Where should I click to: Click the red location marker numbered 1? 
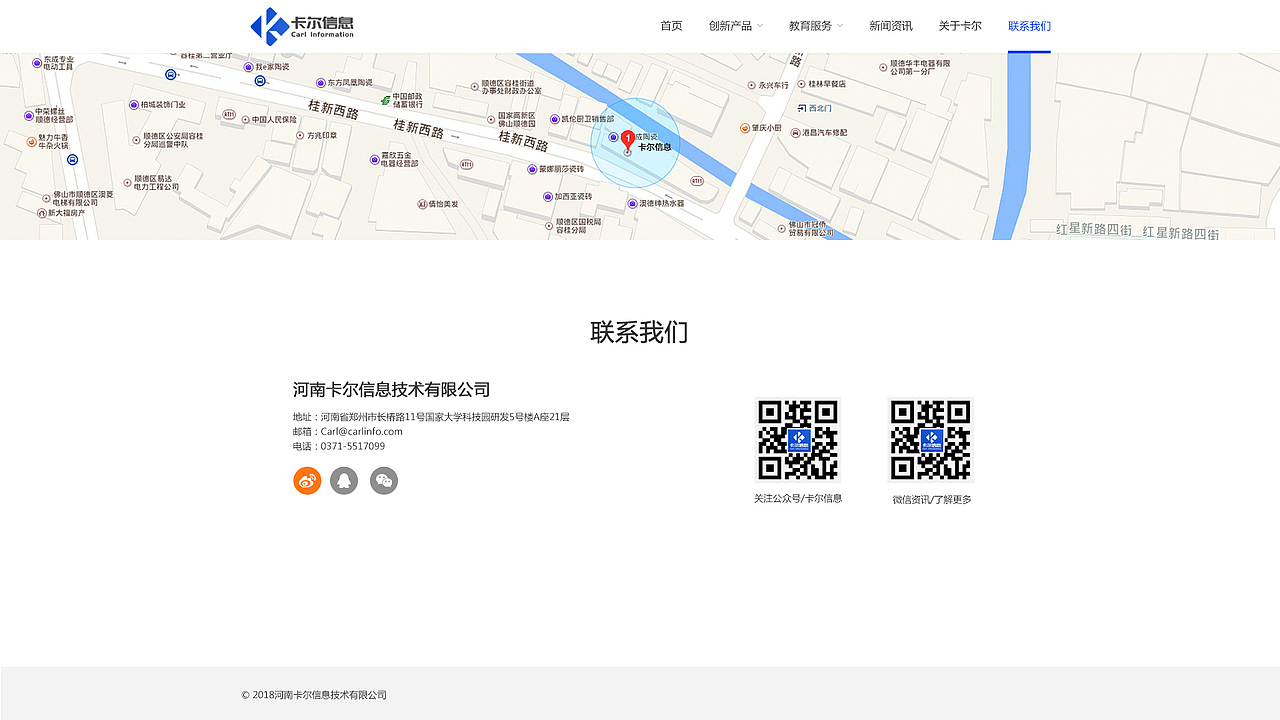point(627,140)
